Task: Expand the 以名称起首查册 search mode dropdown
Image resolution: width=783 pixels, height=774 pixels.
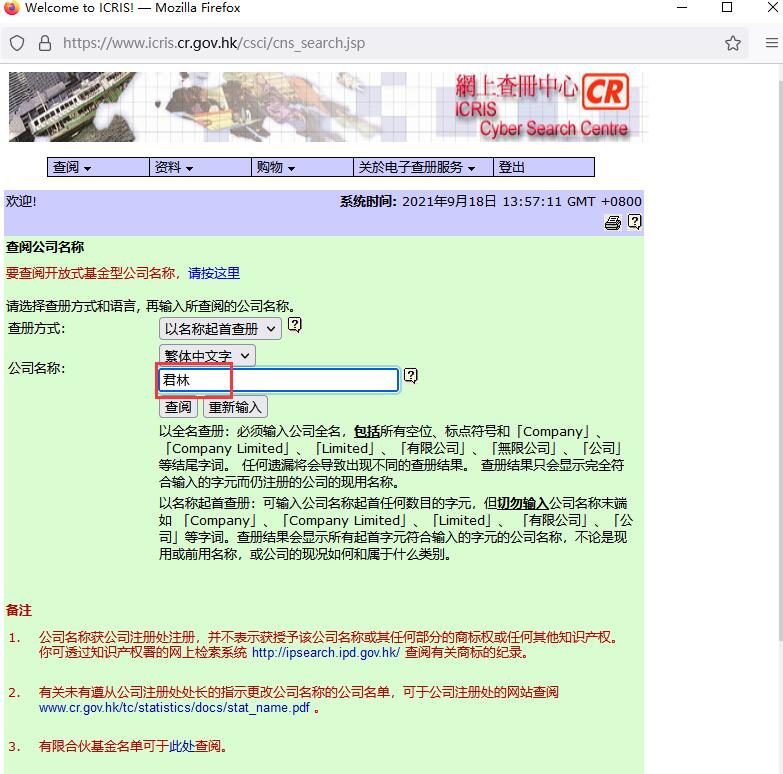Action: tap(219, 328)
